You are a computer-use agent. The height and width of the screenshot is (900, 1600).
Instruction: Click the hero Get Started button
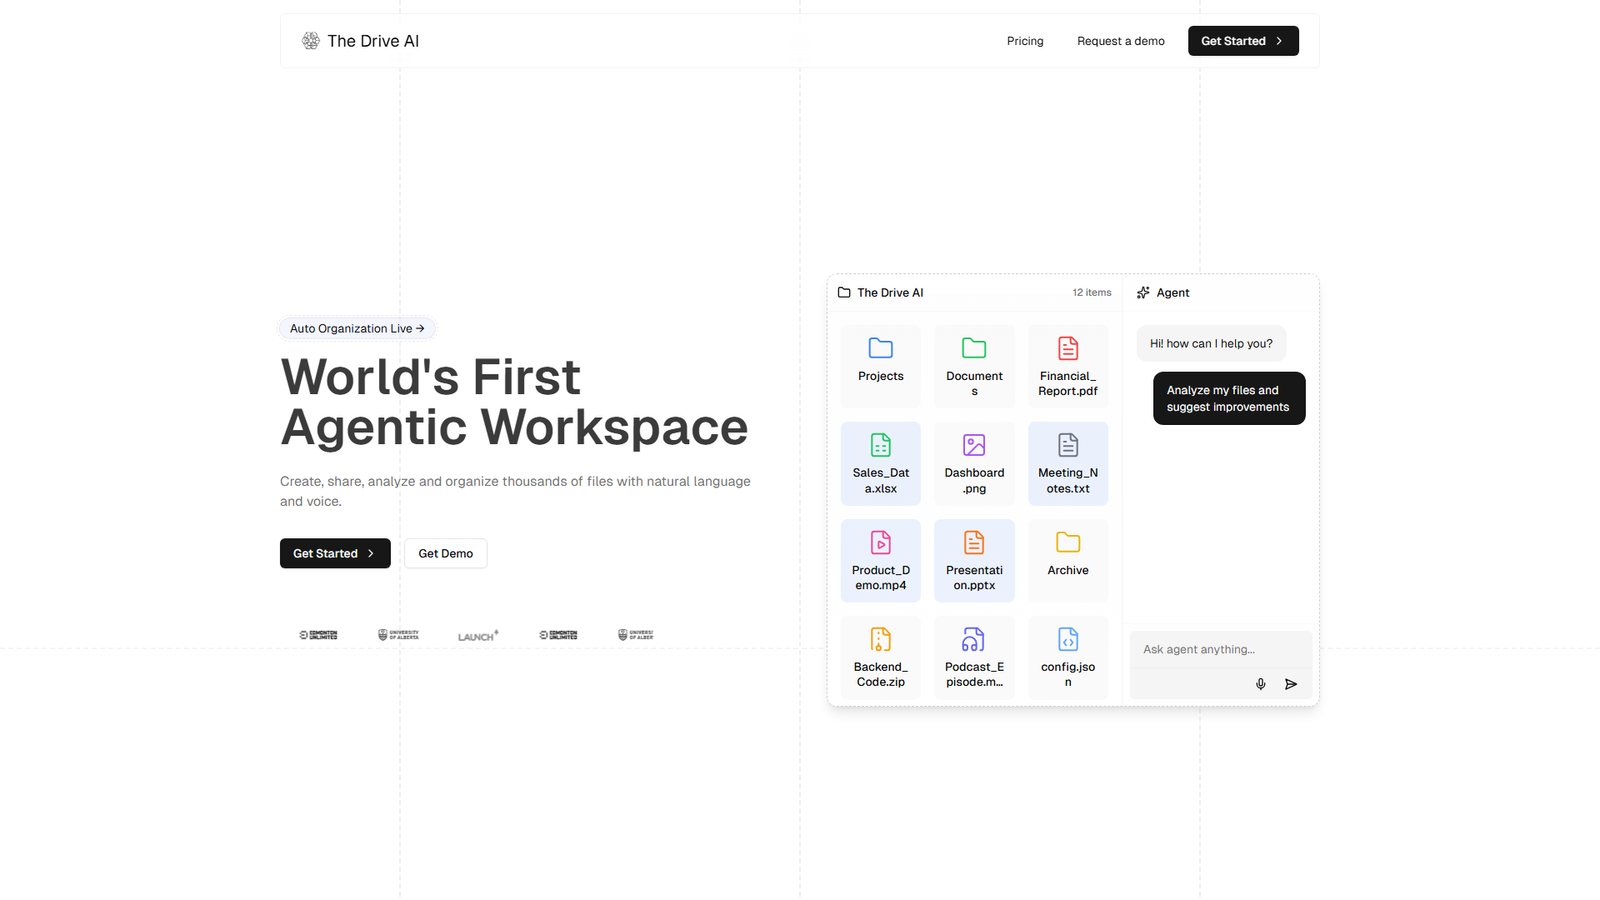[334, 553]
